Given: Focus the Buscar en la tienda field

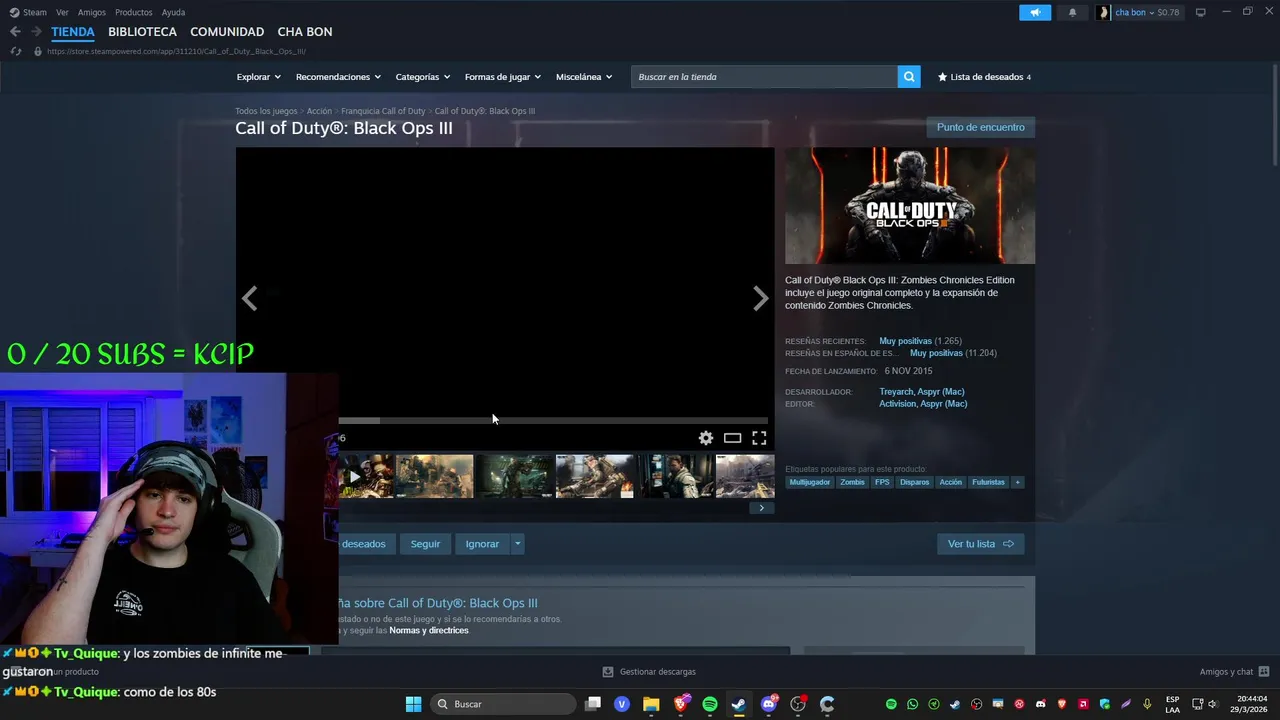Looking at the screenshot, I should 764,77.
